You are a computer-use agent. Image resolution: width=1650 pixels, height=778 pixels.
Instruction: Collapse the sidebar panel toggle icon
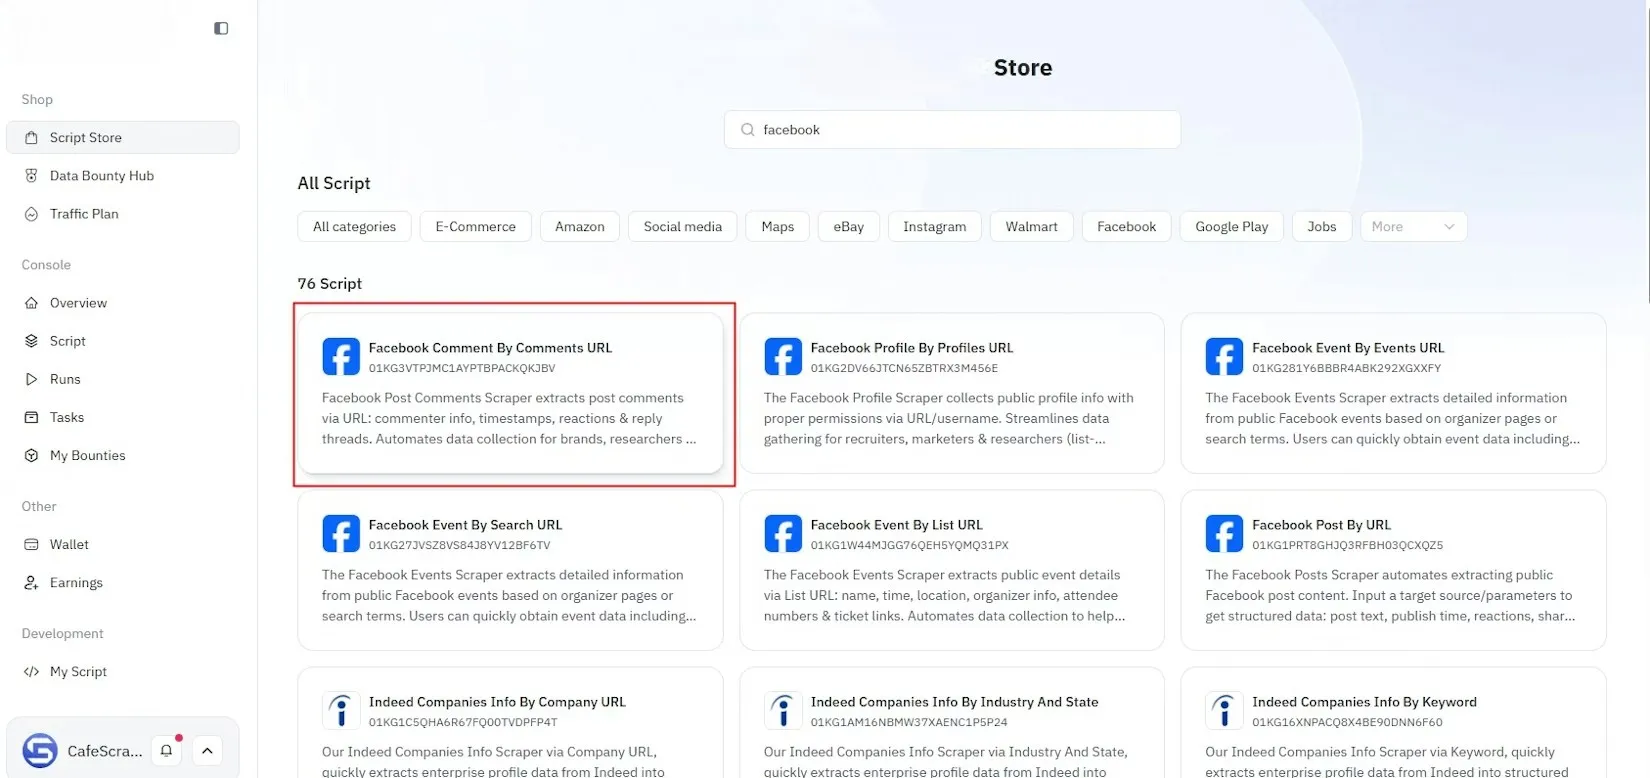coord(221,28)
